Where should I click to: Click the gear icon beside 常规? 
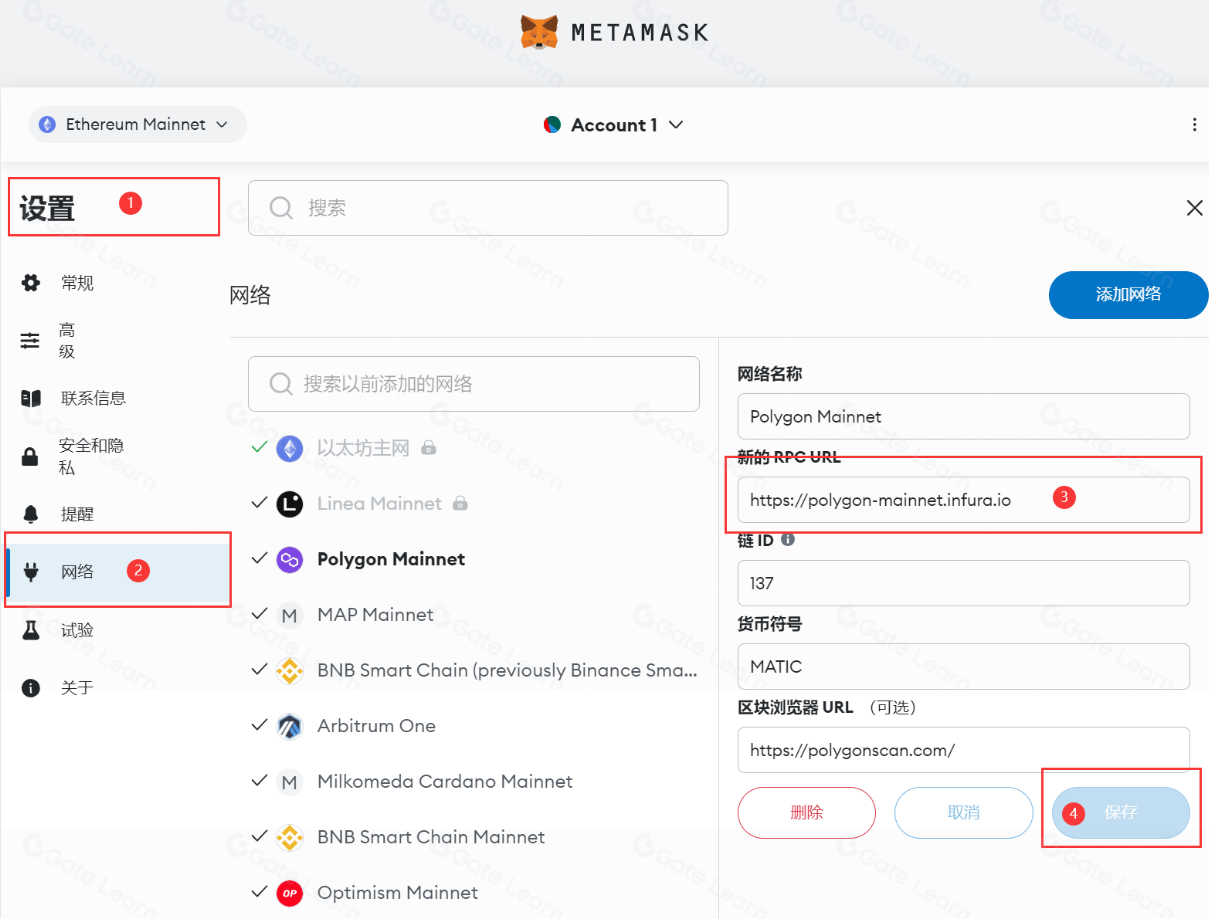point(31,283)
